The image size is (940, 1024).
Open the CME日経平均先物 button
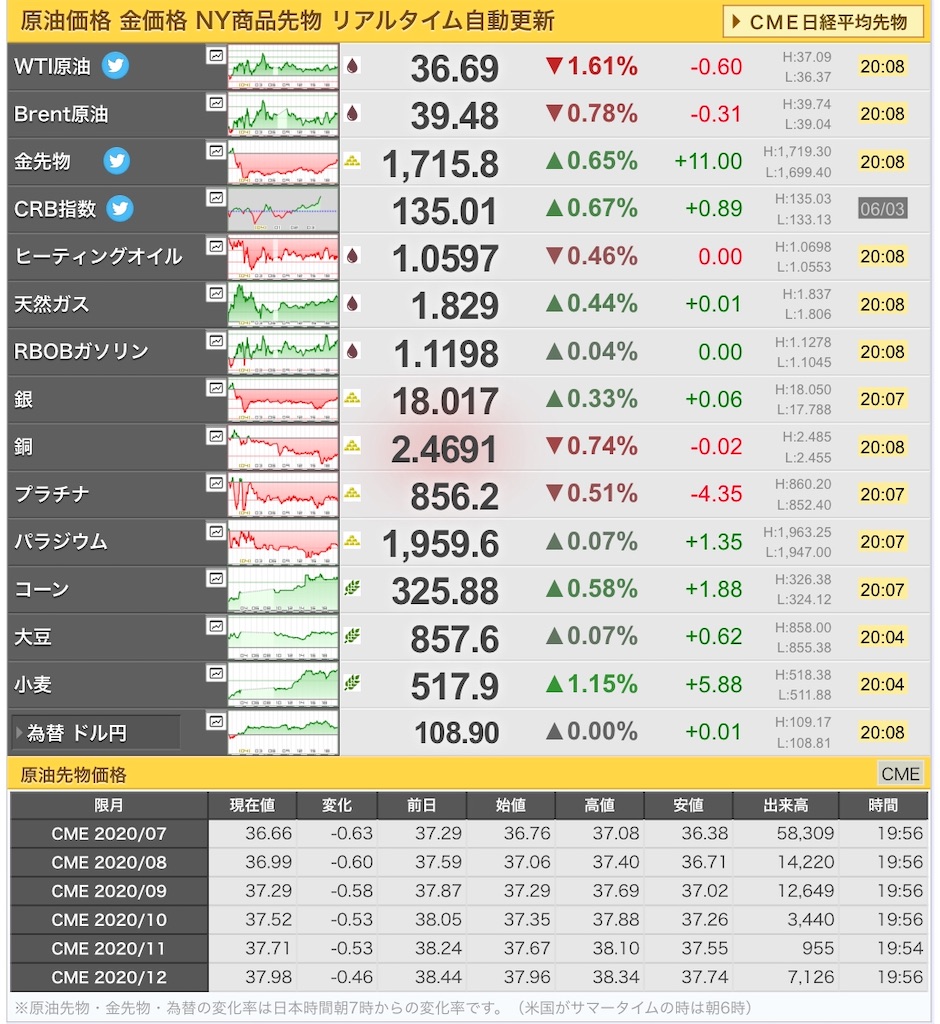pyautogui.click(x=823, y=22)
